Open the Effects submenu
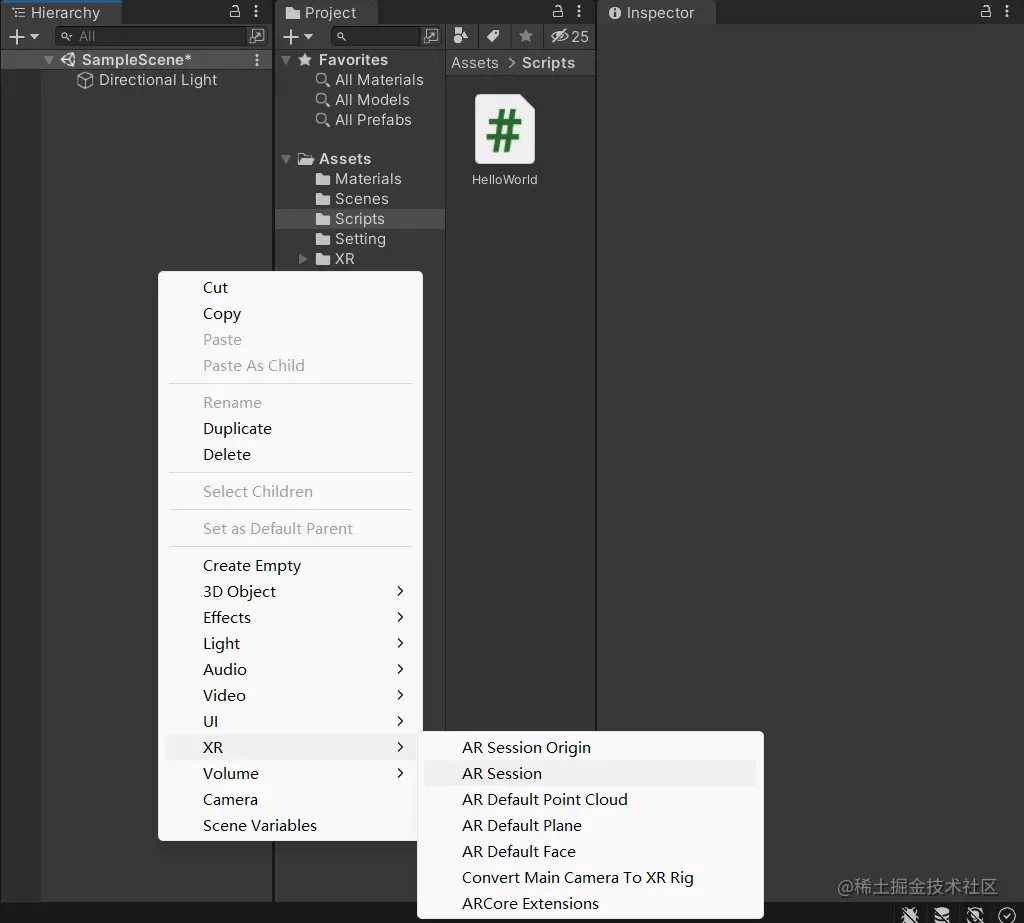Screen dimensions: 1024x923 (290, 617)
